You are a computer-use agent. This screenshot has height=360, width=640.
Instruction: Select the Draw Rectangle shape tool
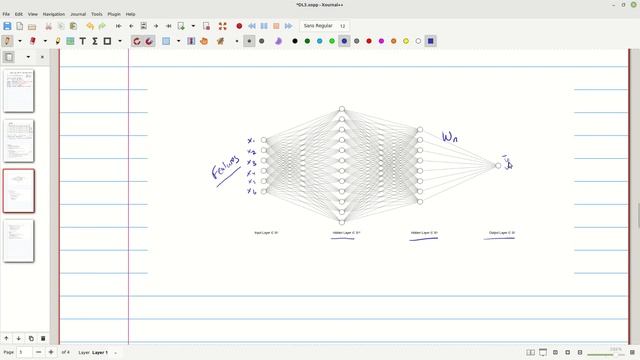point(107,41)
